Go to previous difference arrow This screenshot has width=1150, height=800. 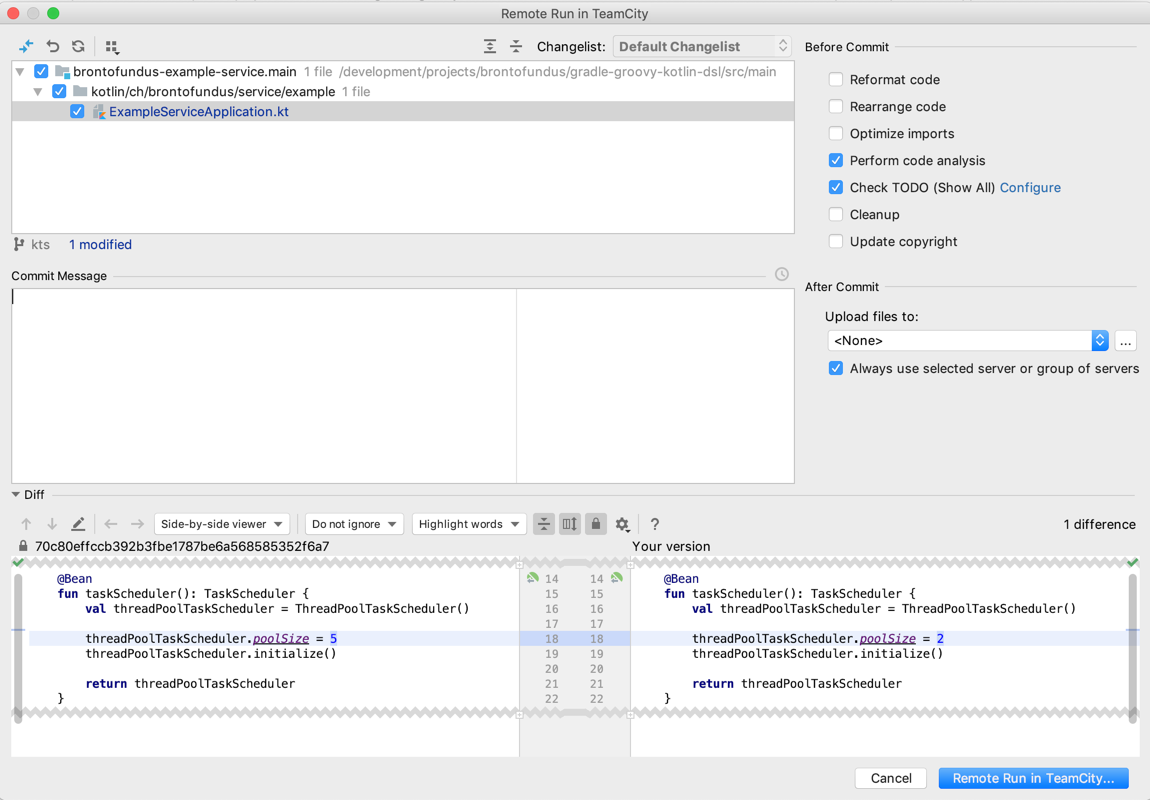point(26,524)
